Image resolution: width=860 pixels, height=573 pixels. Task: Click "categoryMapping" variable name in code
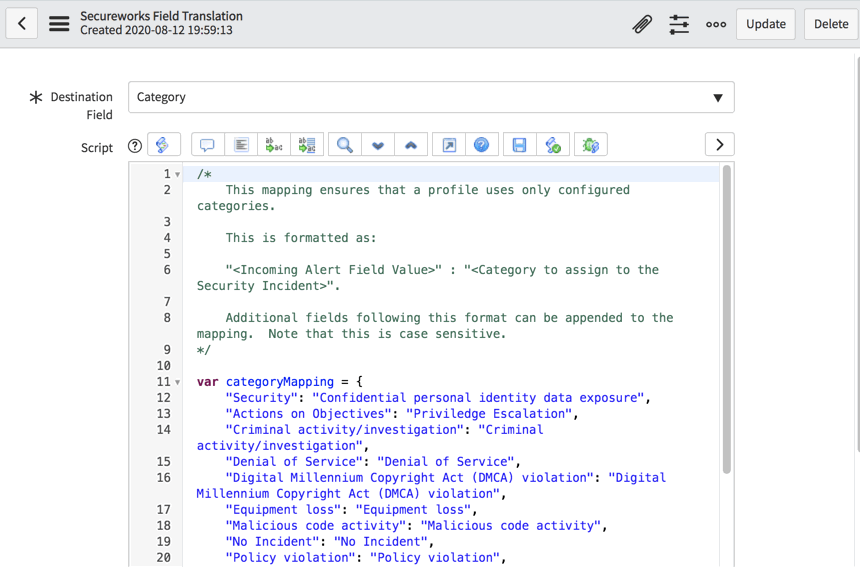[x=280, y=382]
